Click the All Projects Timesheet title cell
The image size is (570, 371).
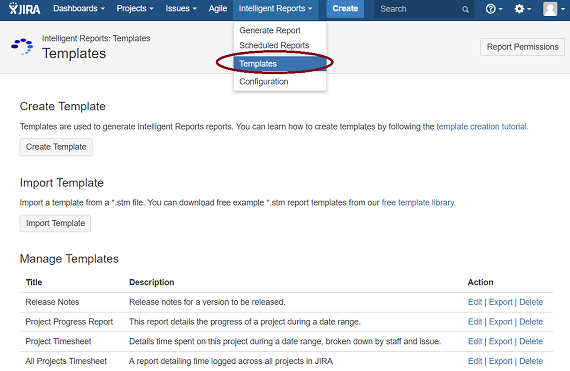click(x=66, y=361)
